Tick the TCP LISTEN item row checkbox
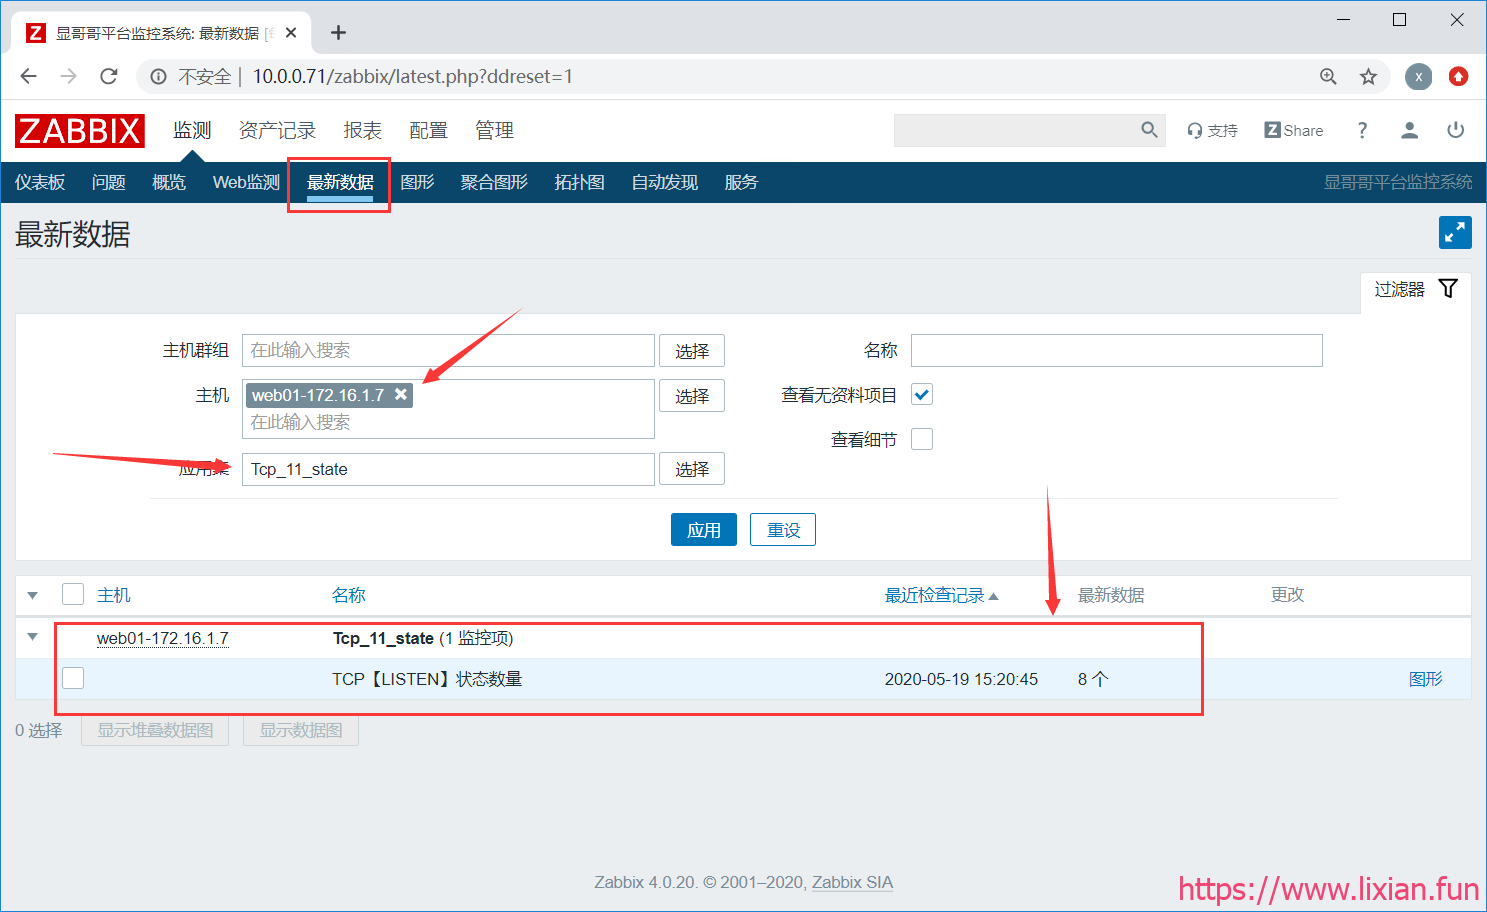The height and width of the screenshot is (912, 1487). 73,678
